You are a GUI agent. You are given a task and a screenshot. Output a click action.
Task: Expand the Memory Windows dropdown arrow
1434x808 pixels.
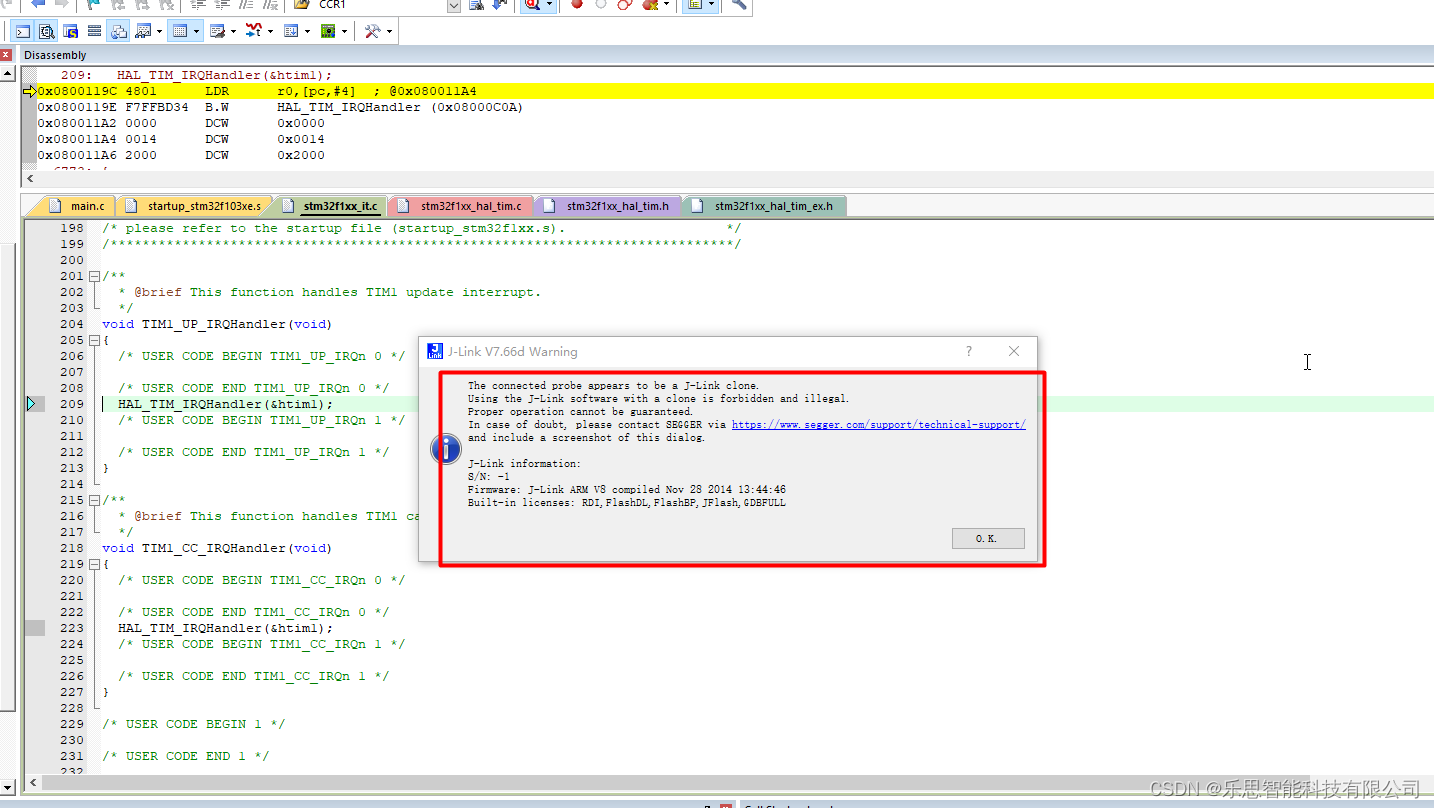[x=196, y=32]
